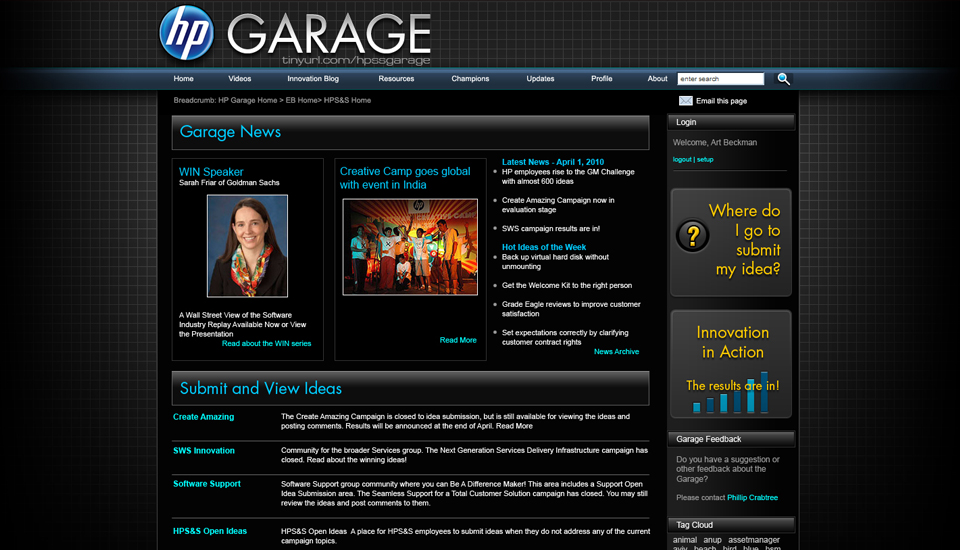Go to the Innovation Blog menu
Screen dimensions: 960x550
313,79
